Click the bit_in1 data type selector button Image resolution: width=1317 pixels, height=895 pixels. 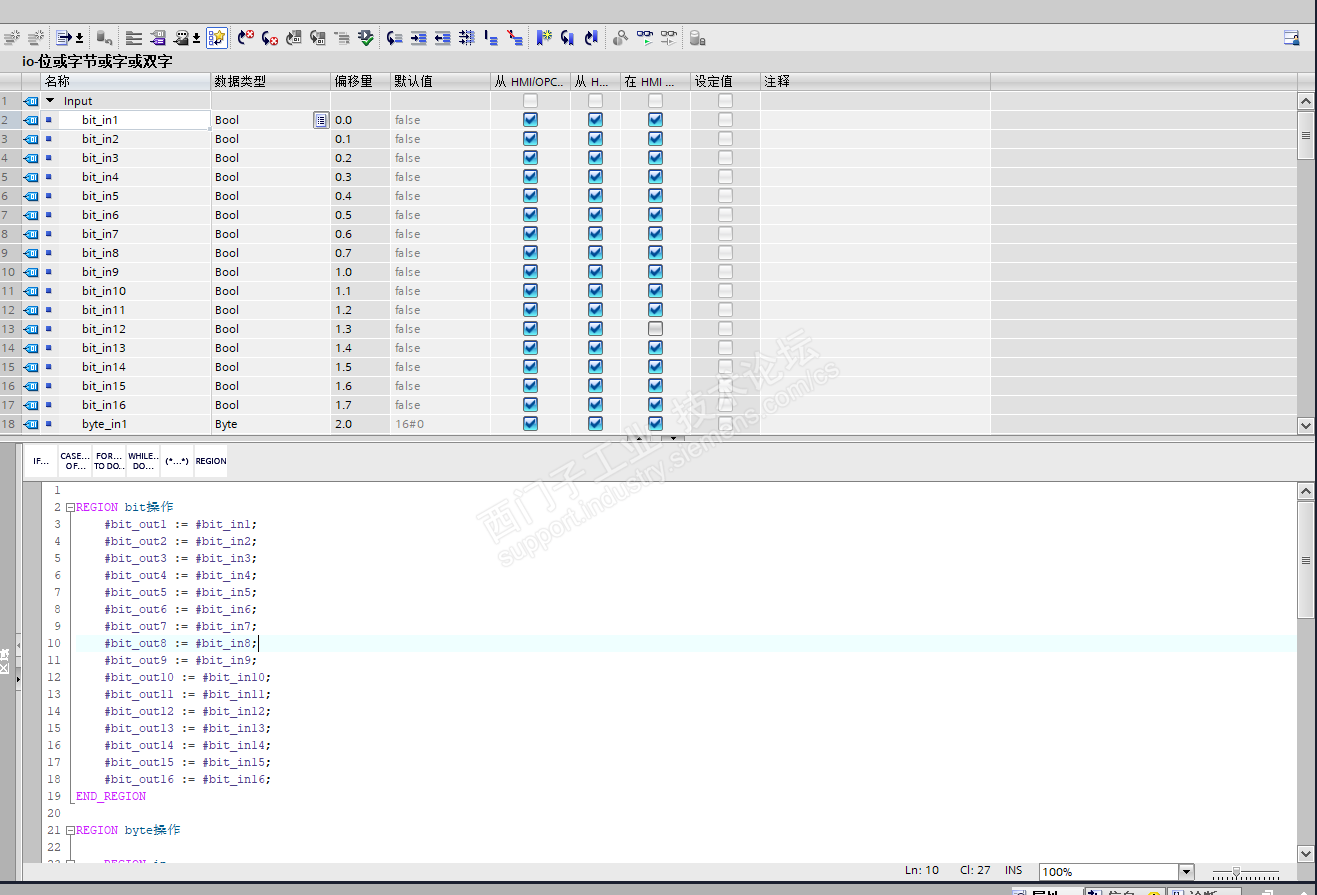pyautogui.click(x=320, y=120)
